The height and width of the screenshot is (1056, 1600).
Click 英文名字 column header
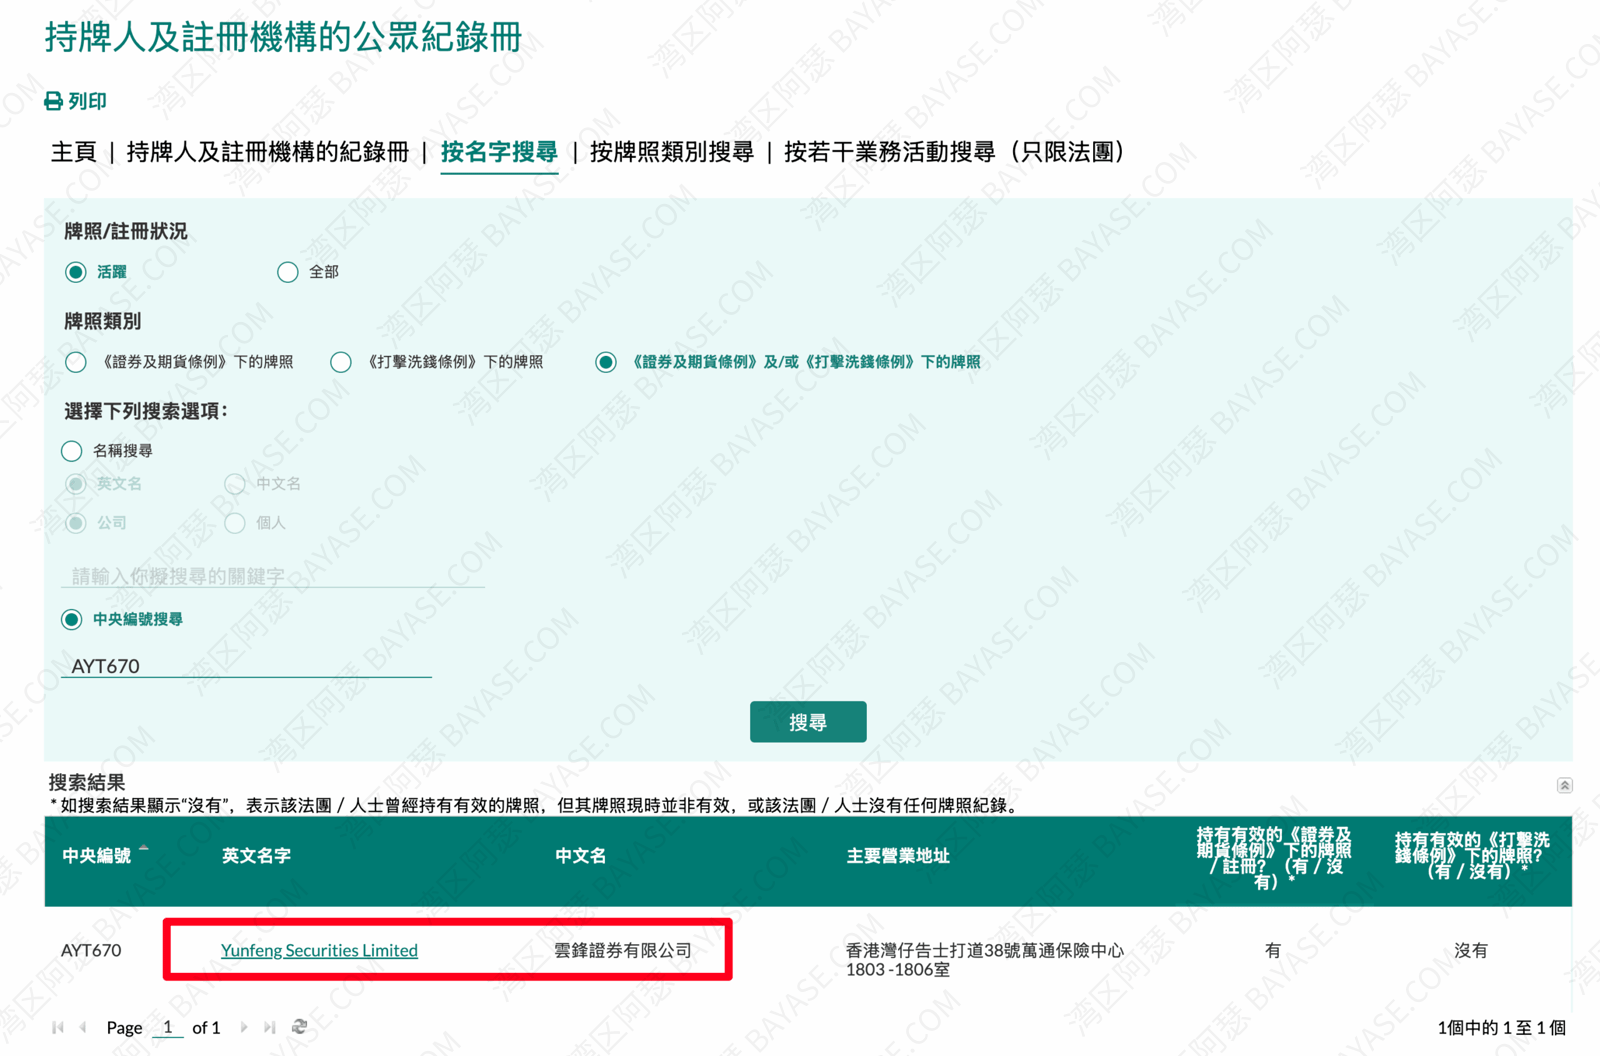tap(256, 856)
